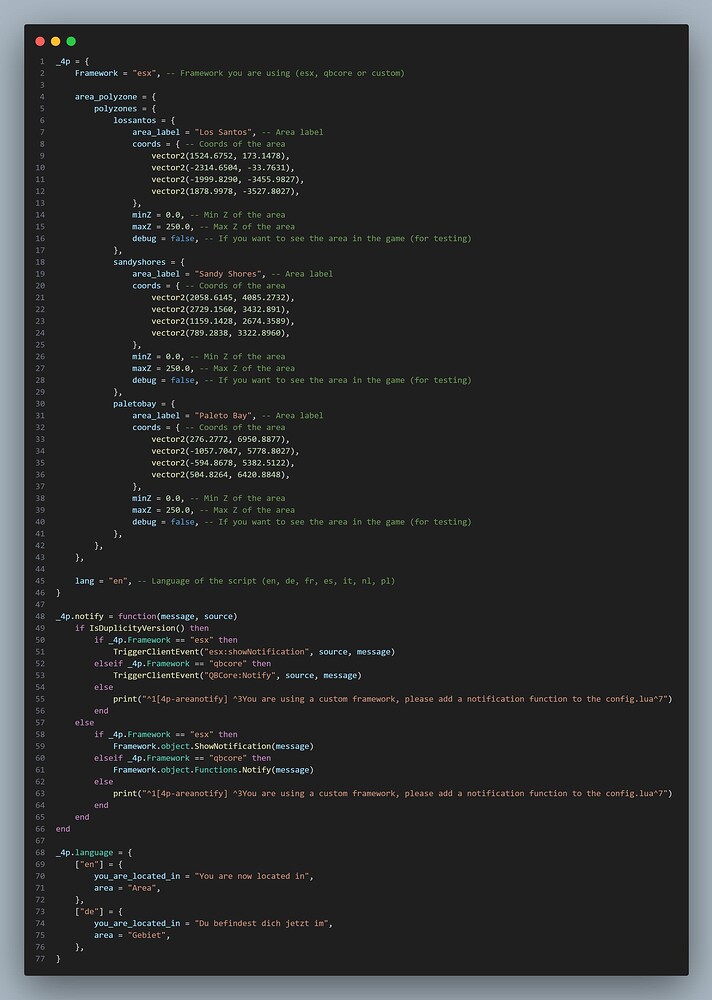Image resolution: width=712 pixels, height=1000 pixels.
Task: Click line number 1 in the gutter
Action: [x=42, y=62]
